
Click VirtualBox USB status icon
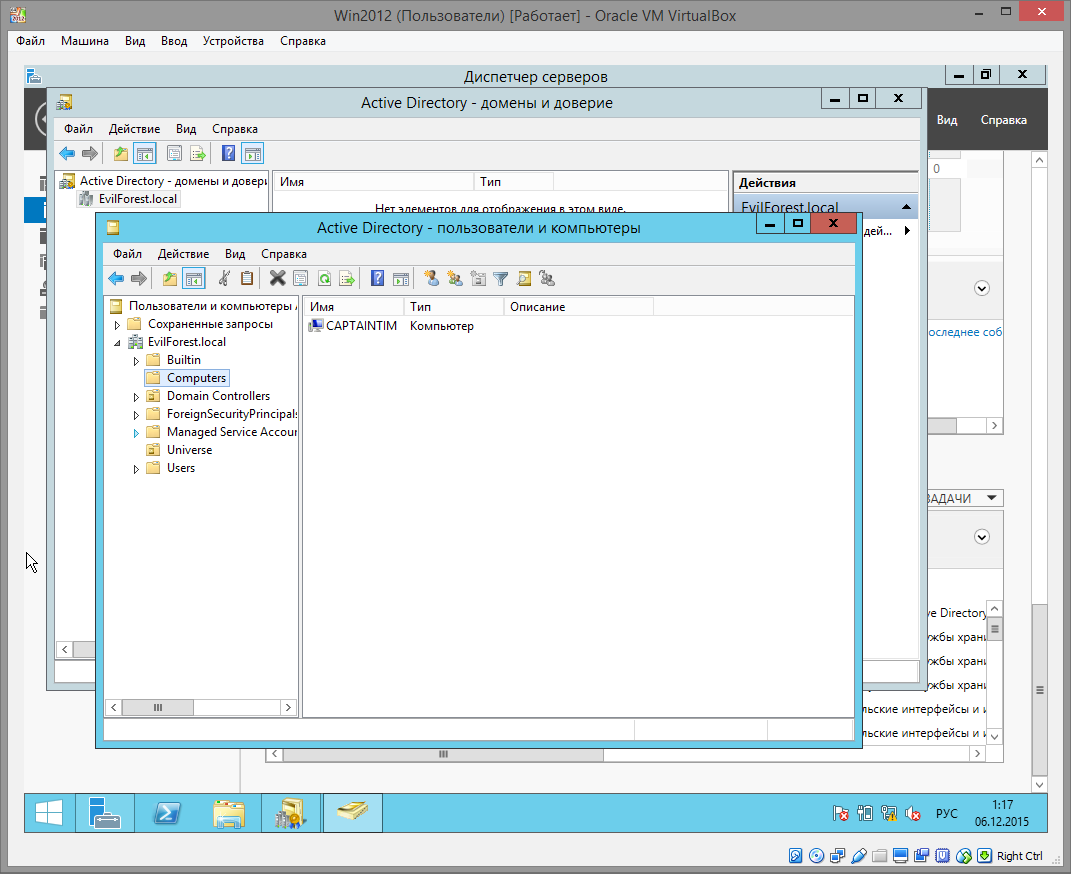coord(859,856)
